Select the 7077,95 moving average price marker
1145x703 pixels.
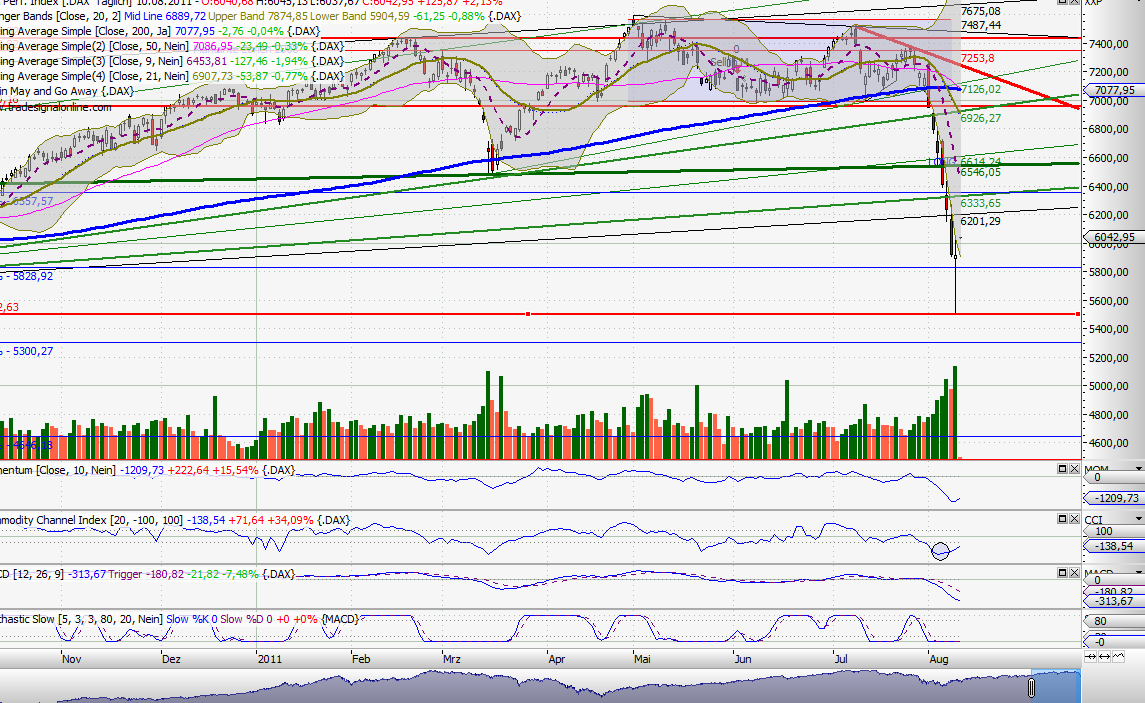(x=1114, y=90)
